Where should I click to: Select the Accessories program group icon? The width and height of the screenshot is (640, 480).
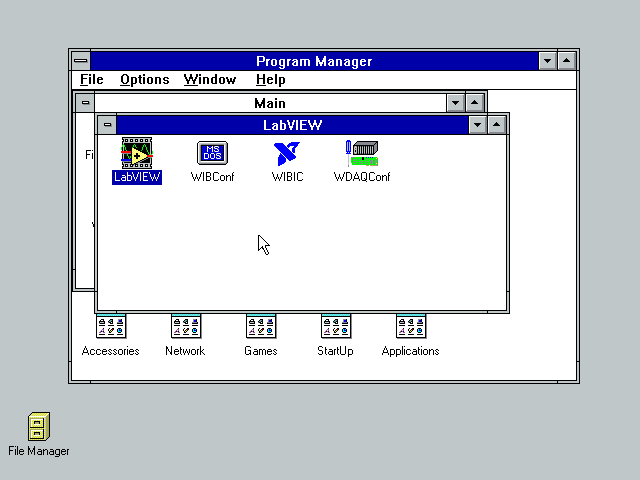(x=111, y=327)
